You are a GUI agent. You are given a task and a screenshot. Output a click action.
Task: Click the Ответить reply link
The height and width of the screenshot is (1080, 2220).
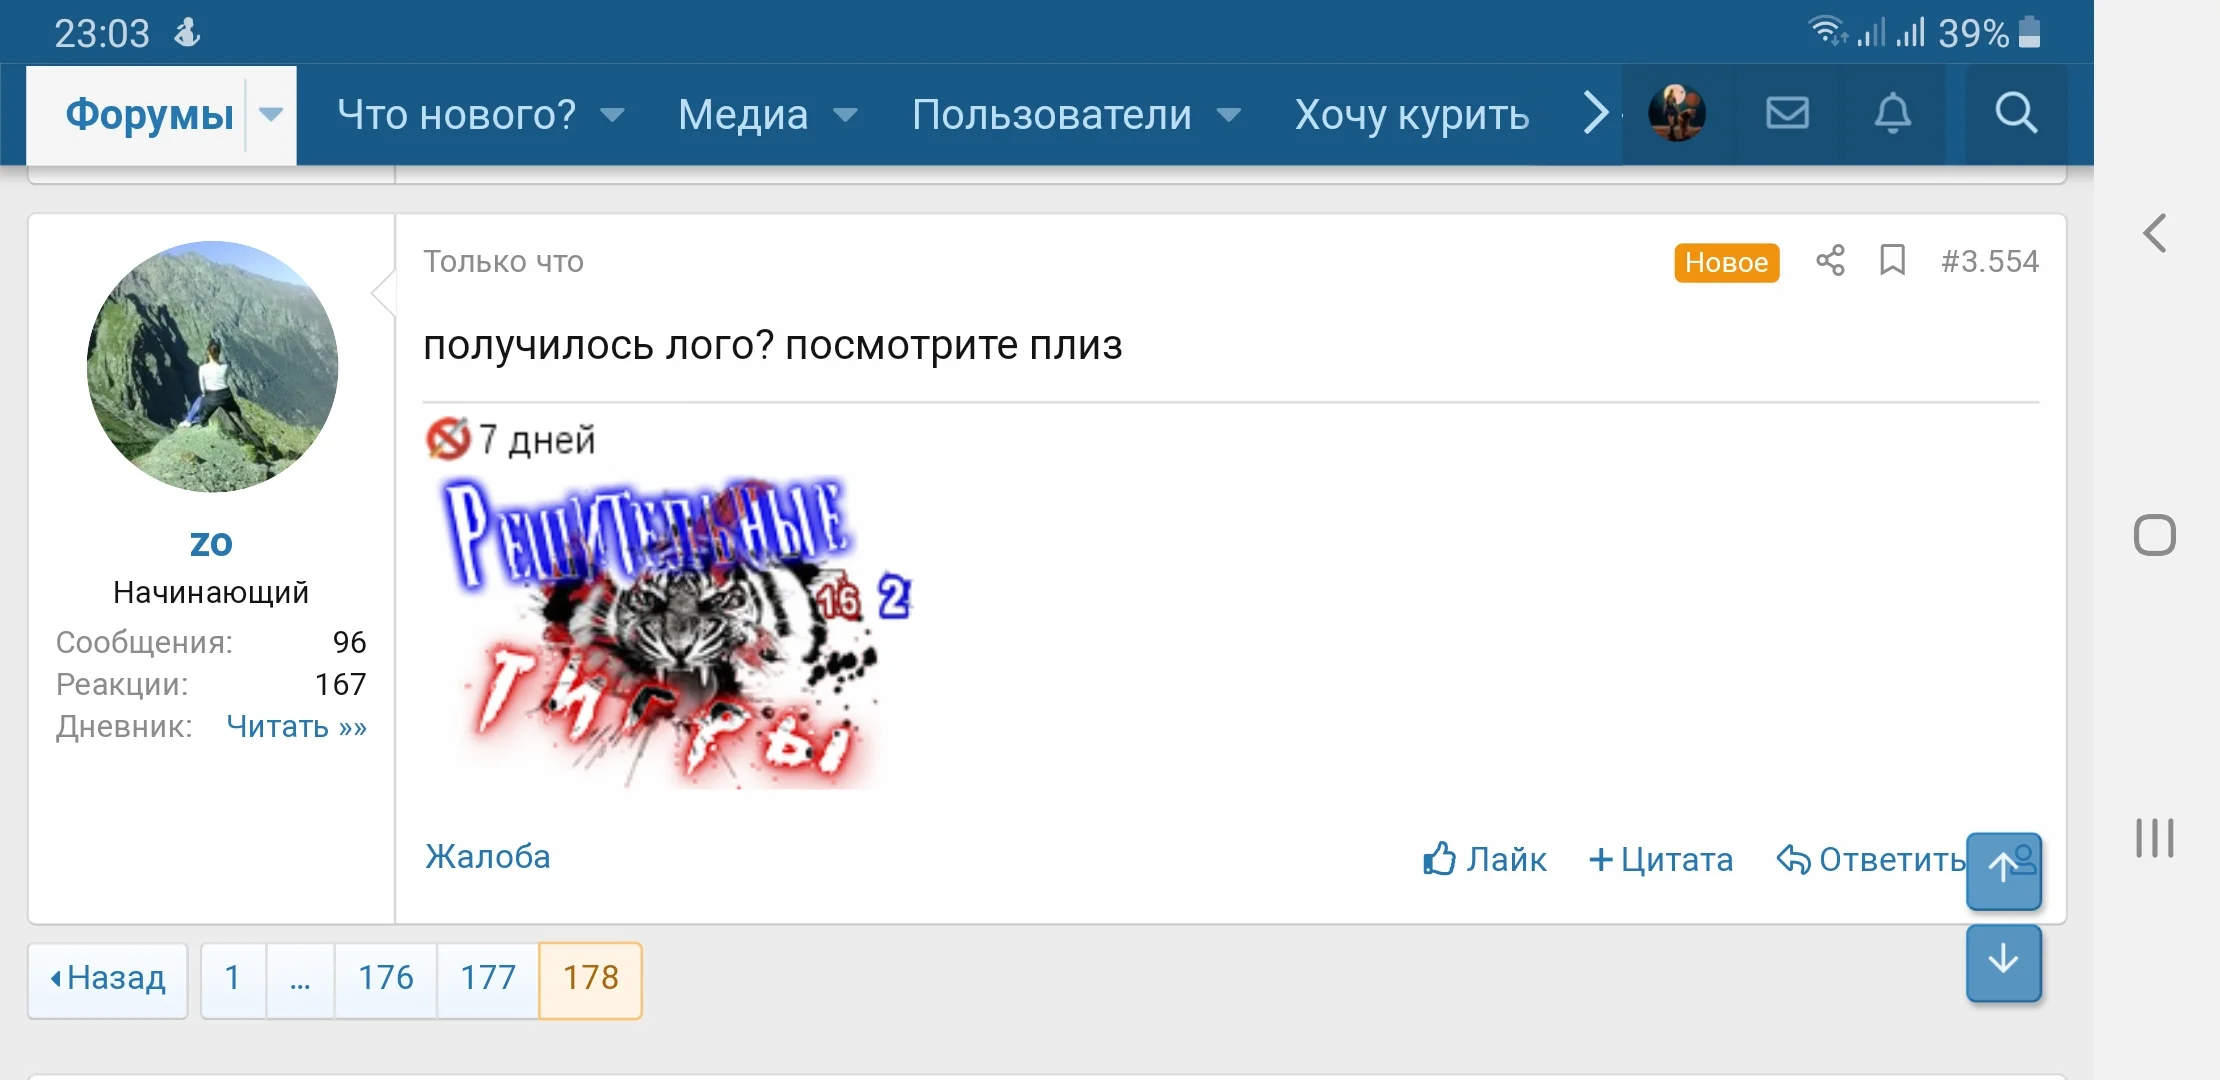click(x=1871, y=859)
